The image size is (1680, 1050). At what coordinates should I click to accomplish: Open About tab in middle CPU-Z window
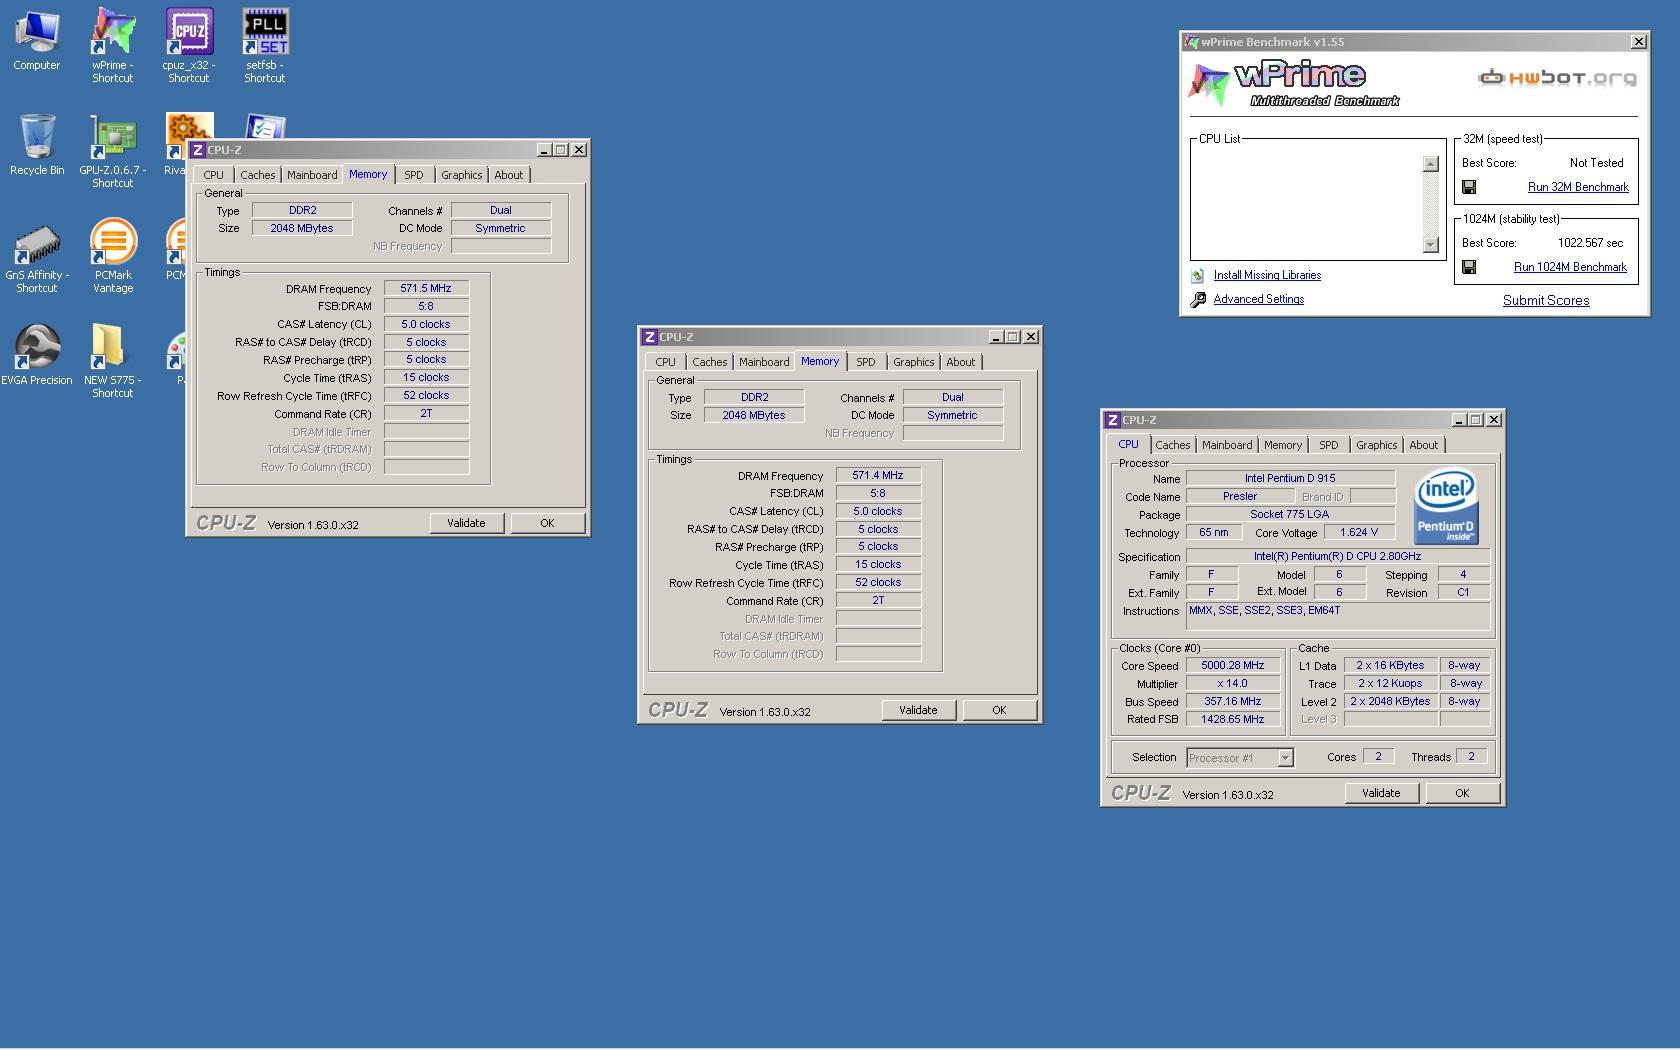pos(961,362)
